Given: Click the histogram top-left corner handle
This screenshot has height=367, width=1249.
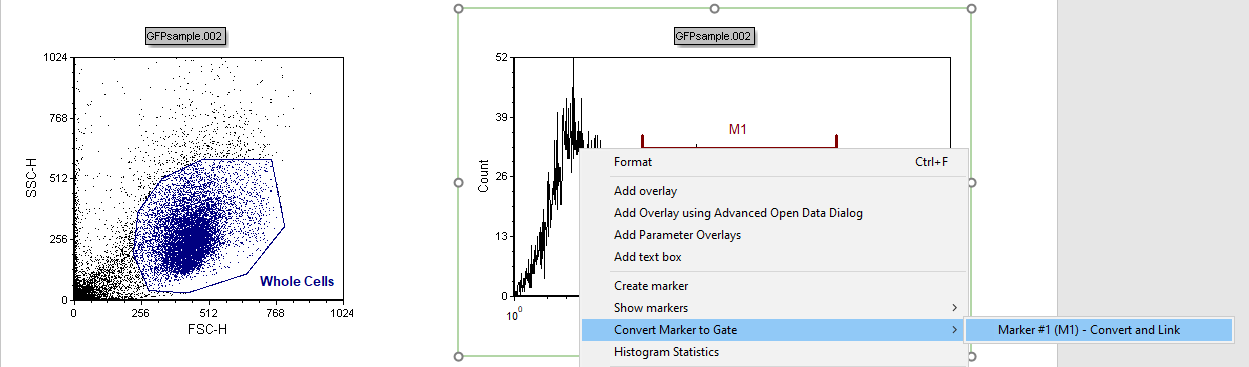Looking at the screenshot, I should (x=459, y=8).
